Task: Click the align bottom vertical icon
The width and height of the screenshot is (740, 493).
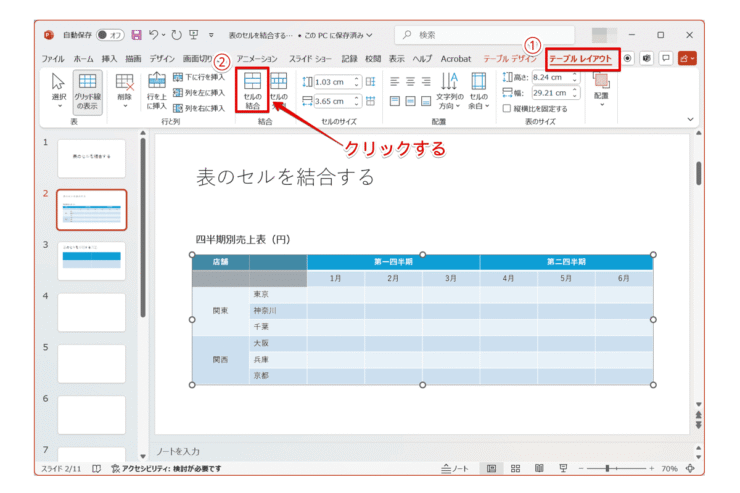Action: click(426, 101)
